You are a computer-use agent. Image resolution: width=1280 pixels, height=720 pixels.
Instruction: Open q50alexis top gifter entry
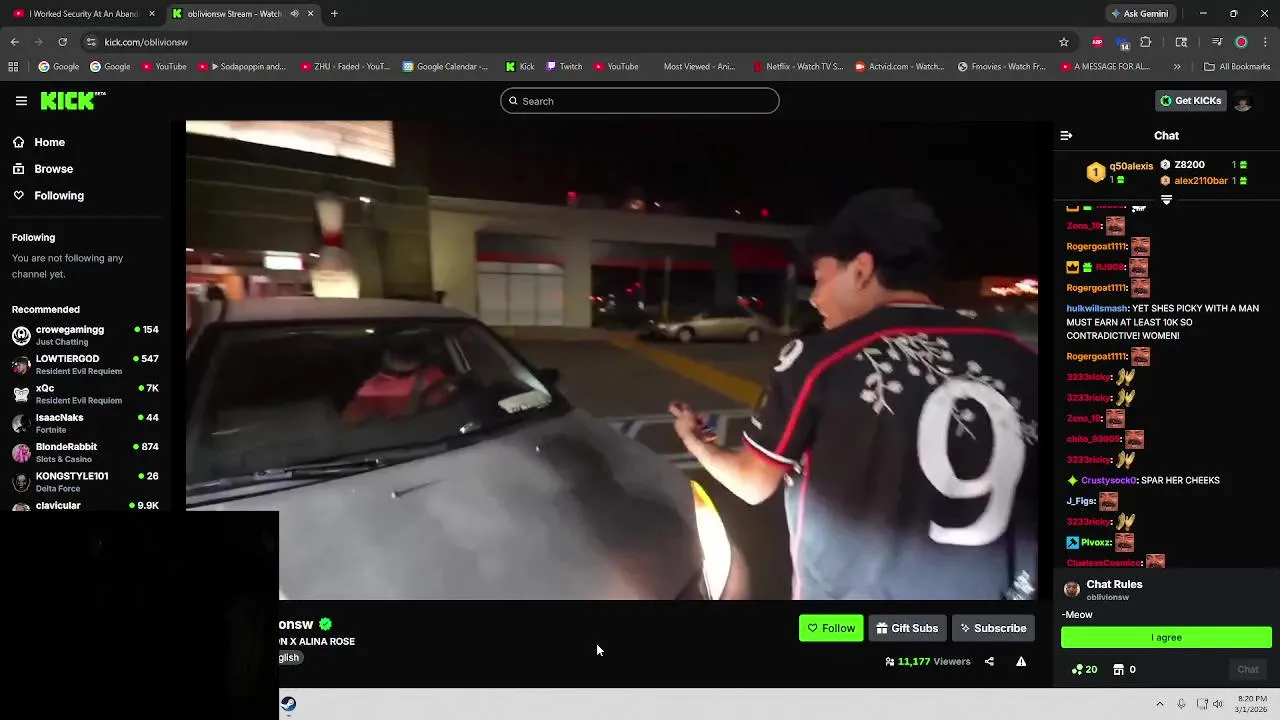point(1118,172)
